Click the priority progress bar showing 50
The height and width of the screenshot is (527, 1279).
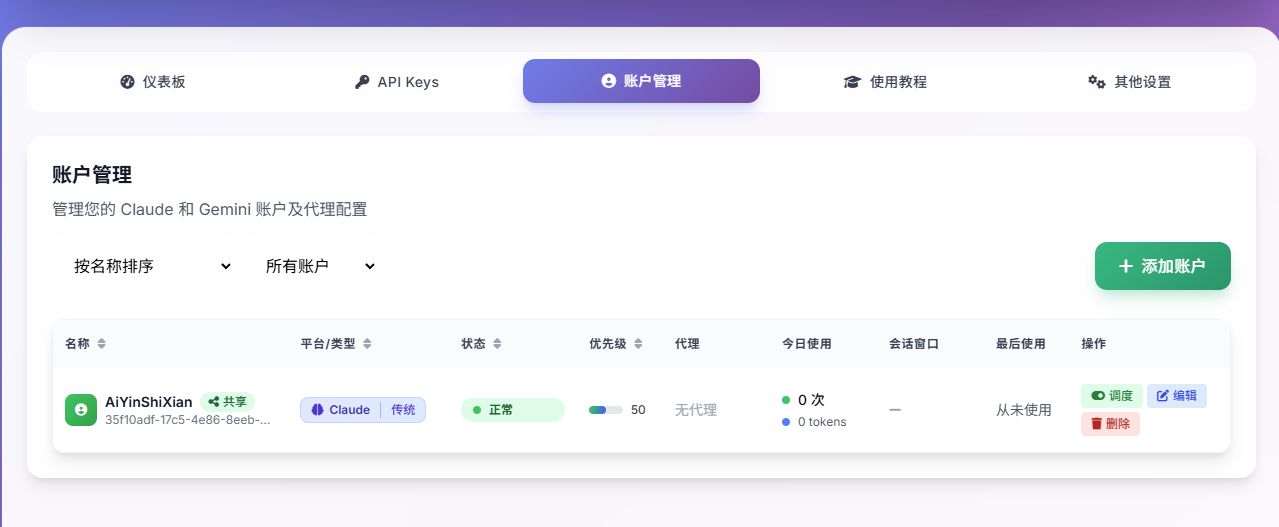click(x=605, y=410)
